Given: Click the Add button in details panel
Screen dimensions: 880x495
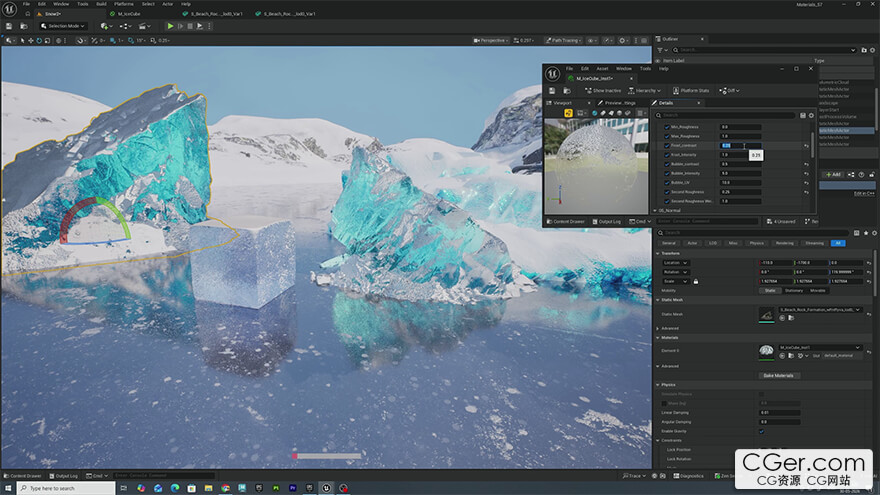Looking at the screenshot, I should (833, 175).
